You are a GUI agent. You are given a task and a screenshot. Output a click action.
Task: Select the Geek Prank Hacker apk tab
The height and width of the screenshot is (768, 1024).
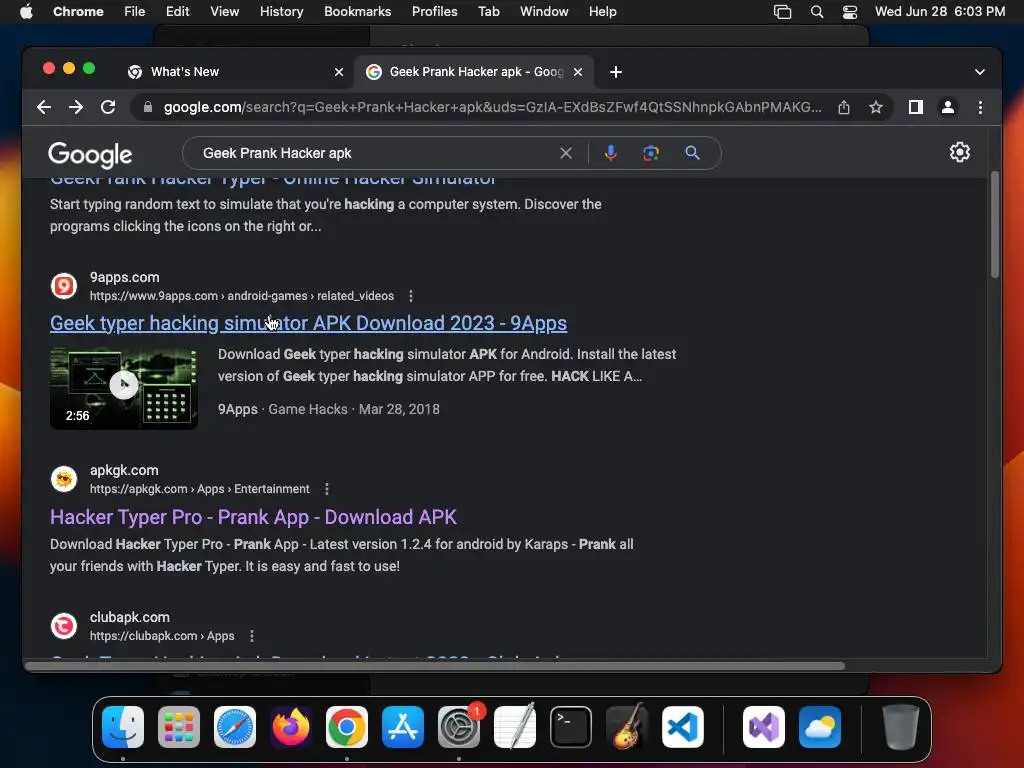point(473,72)
